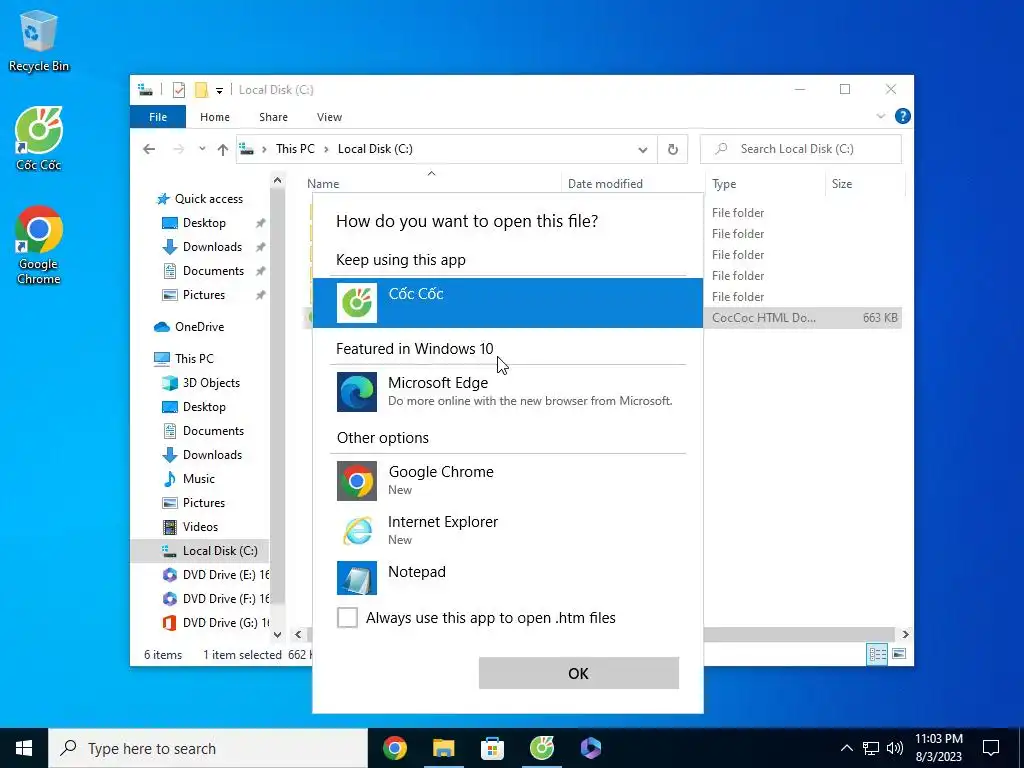Select Local Disk (C:) in sidebar
The image size is (1024, 768).
(200, 551)
